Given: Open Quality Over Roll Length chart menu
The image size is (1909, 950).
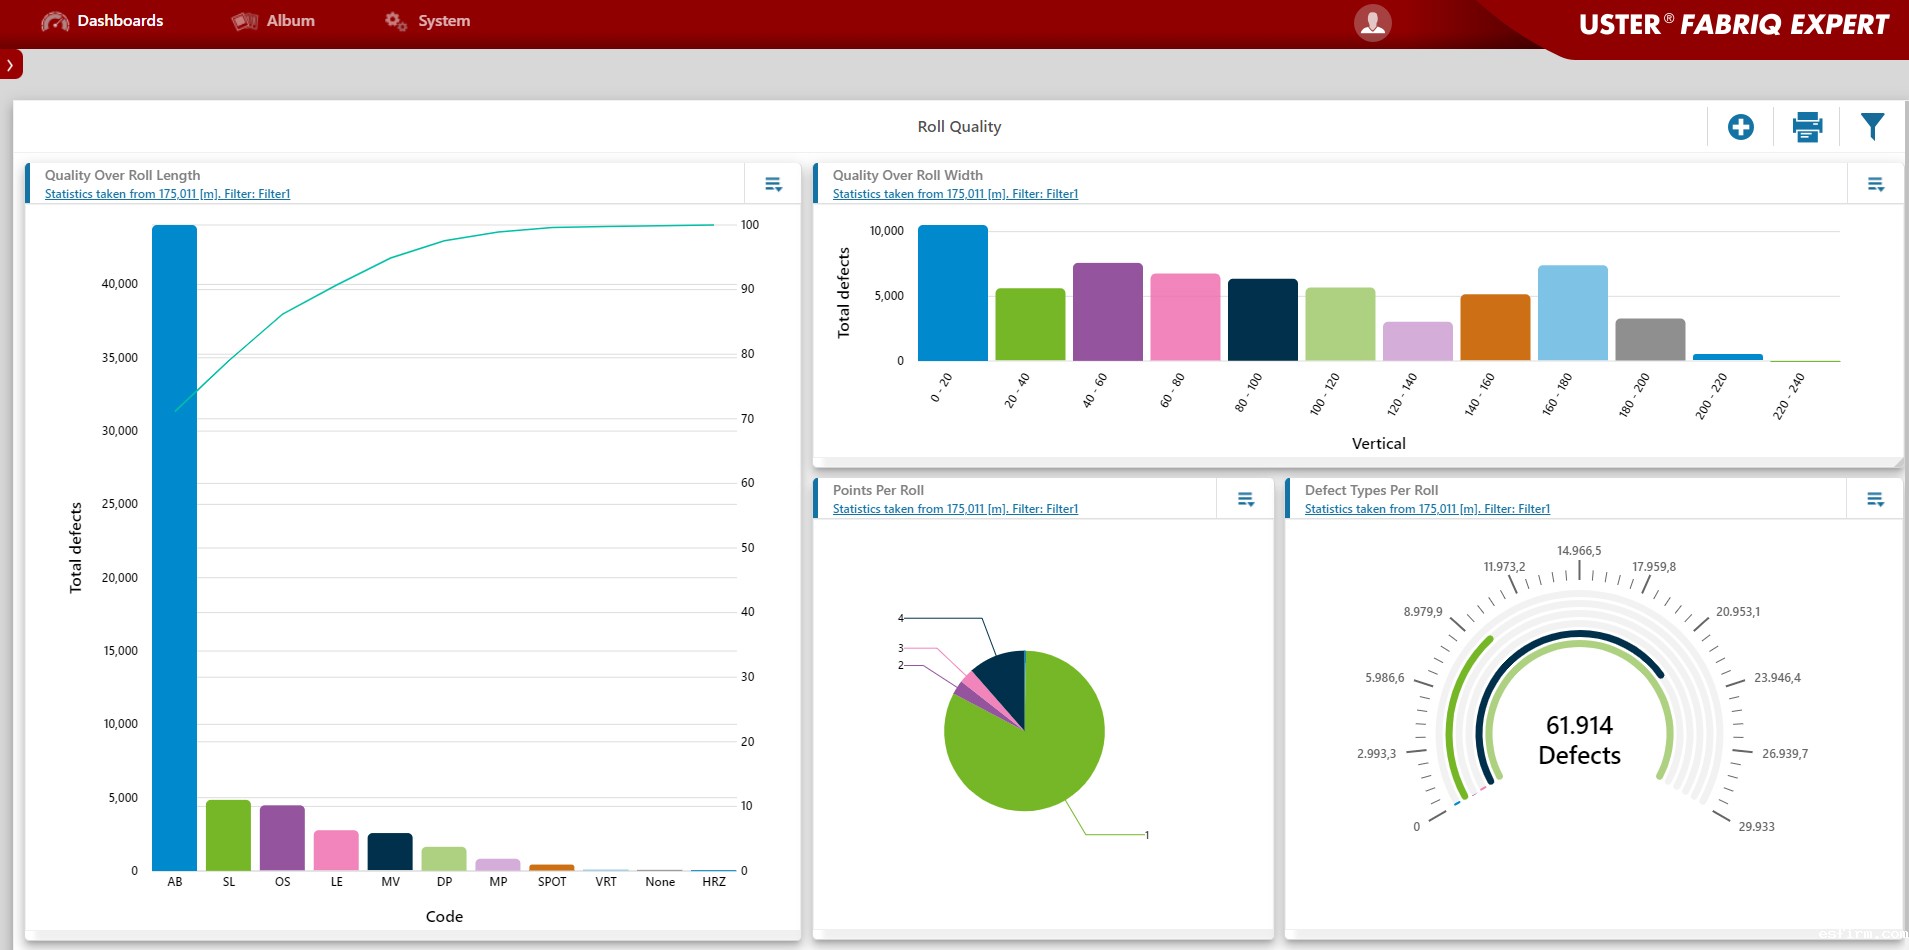Looking at the screenshot, I should (773, 184).
